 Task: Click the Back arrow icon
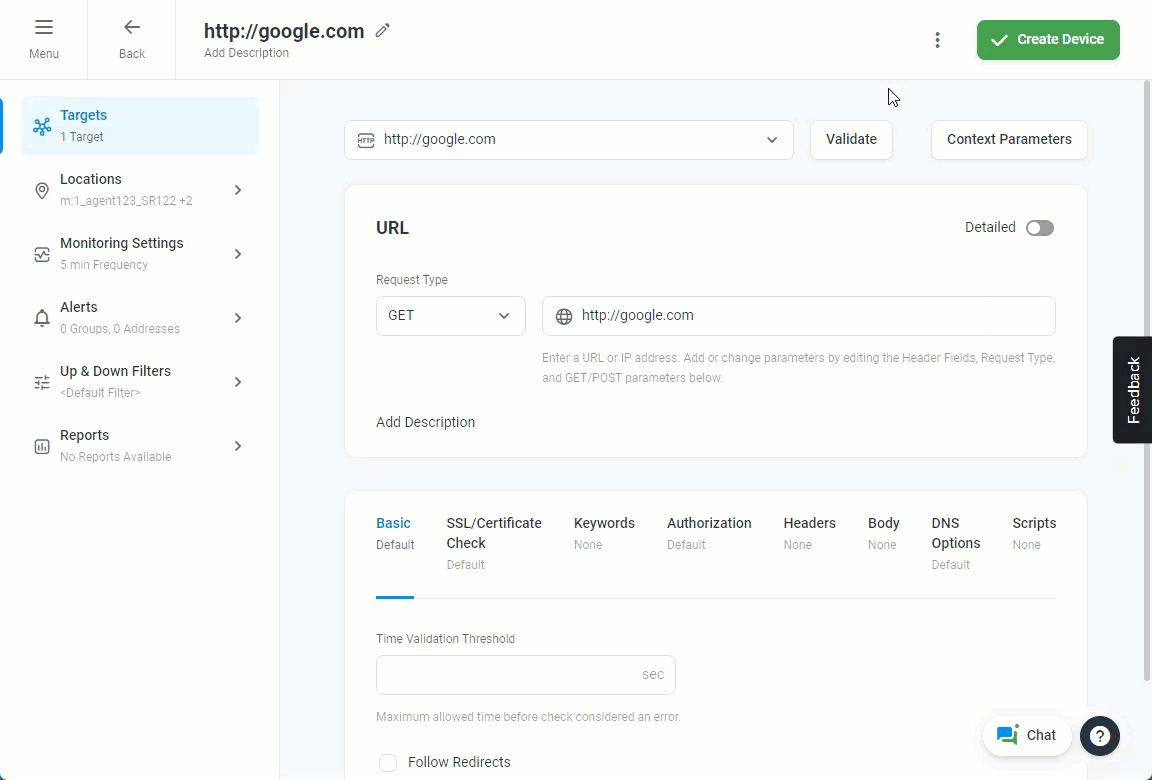(132, 28)
